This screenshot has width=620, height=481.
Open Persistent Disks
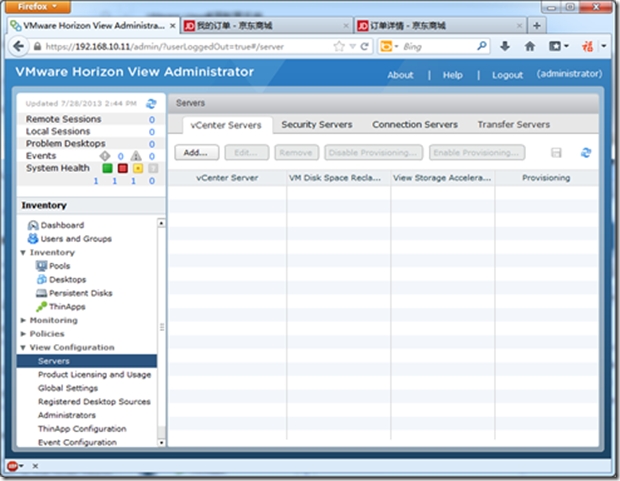pyautogui.click(x=74, y=293)
